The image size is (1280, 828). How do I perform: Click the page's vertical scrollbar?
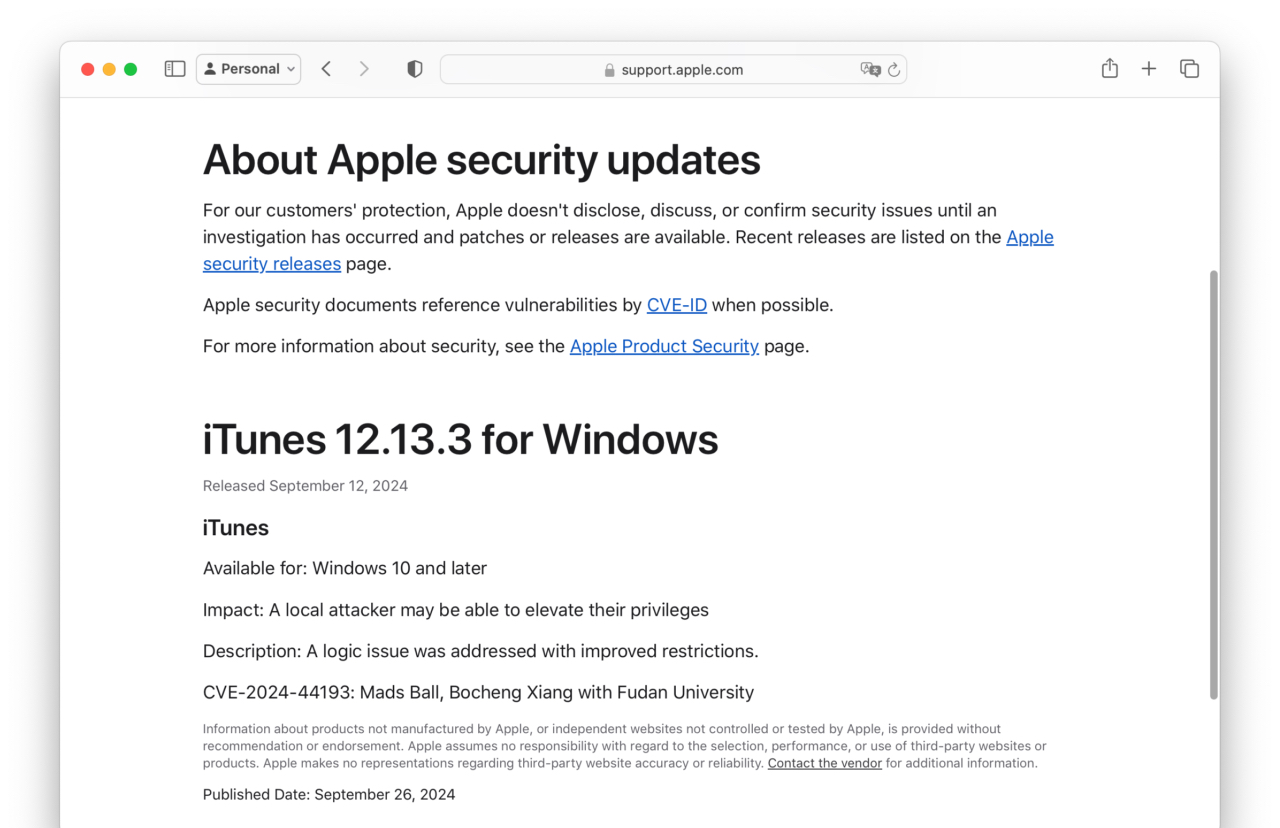tap(1214, 484)
